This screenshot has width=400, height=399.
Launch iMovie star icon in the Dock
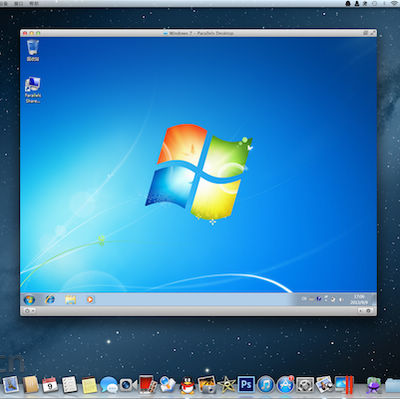coord(227,385)
